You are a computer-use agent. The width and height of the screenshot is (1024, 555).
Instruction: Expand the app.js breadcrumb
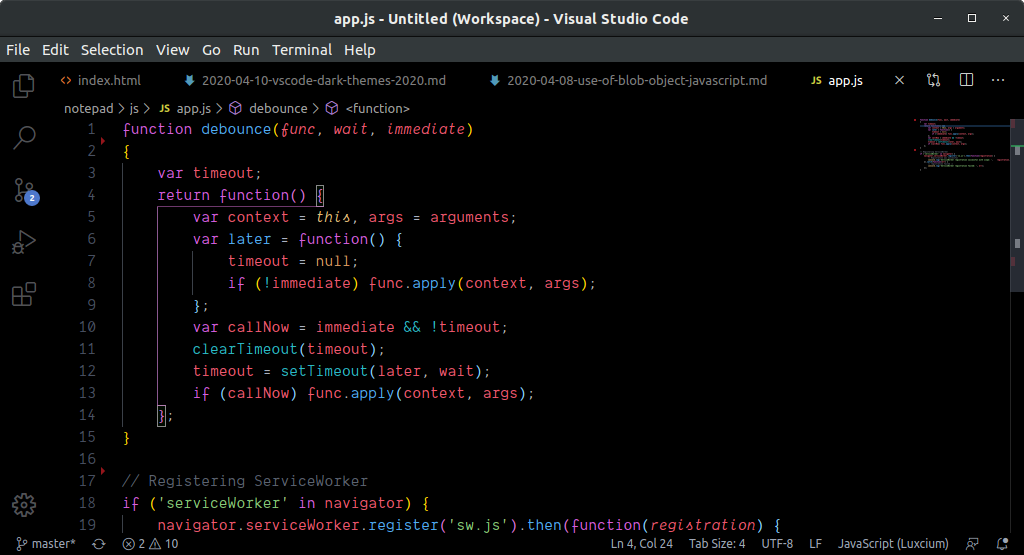pyautogui.click(x=185, y=108)
